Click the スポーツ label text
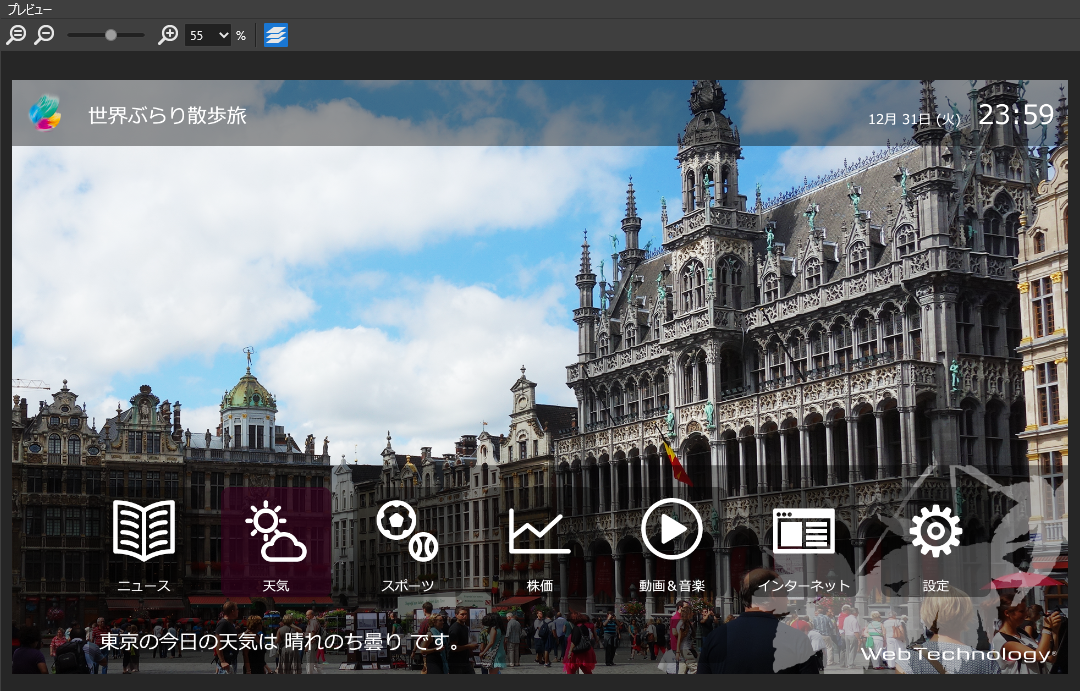Screen dimensions: 1080x691 [408, 586]
